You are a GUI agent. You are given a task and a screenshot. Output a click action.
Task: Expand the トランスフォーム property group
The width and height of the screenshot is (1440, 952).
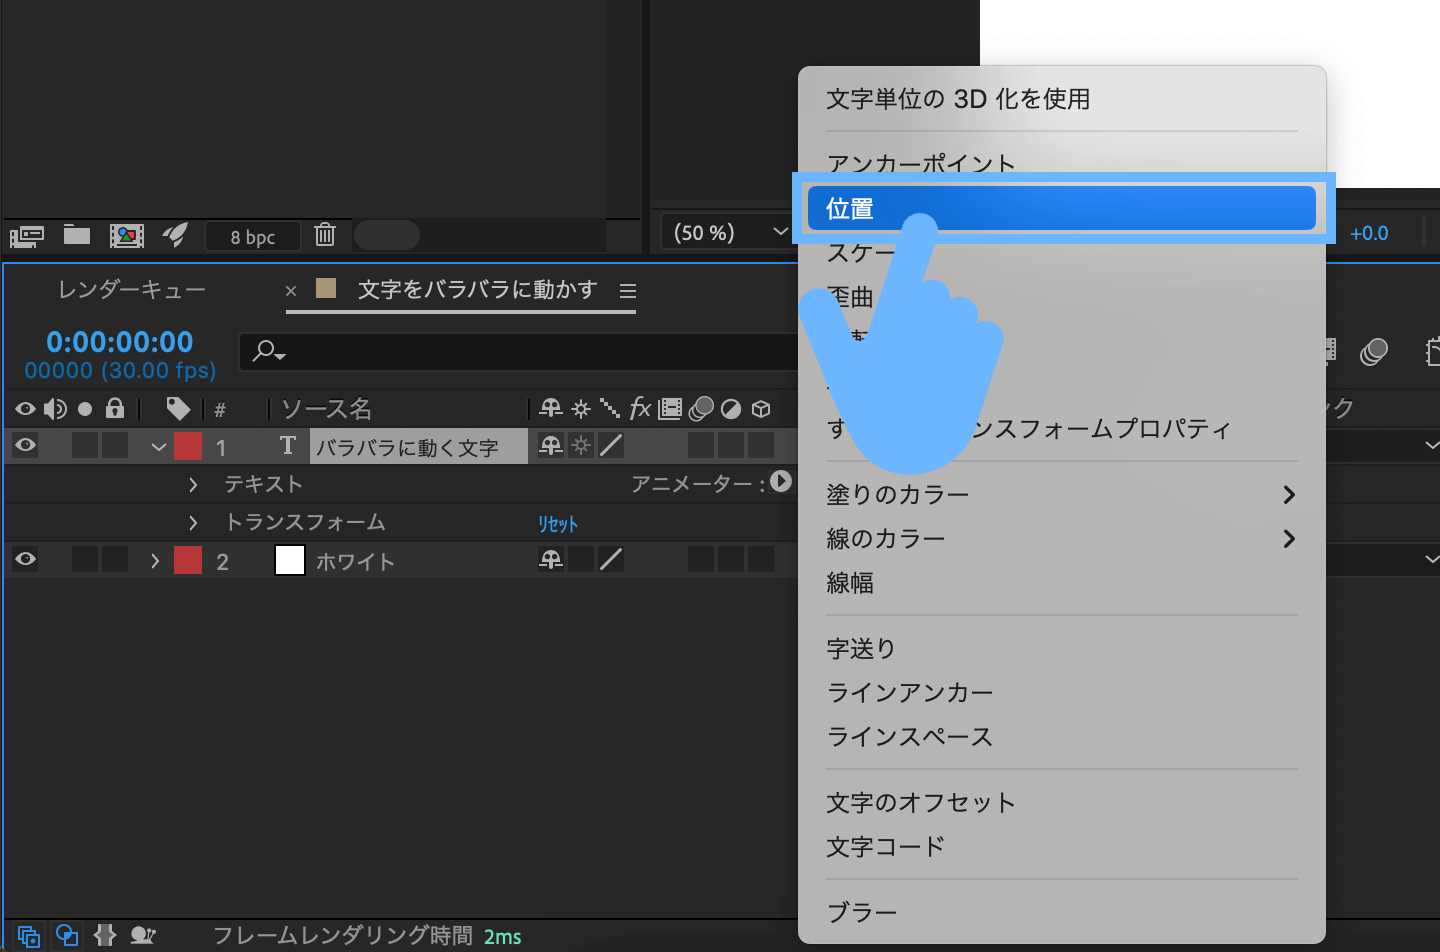(193, 523)
